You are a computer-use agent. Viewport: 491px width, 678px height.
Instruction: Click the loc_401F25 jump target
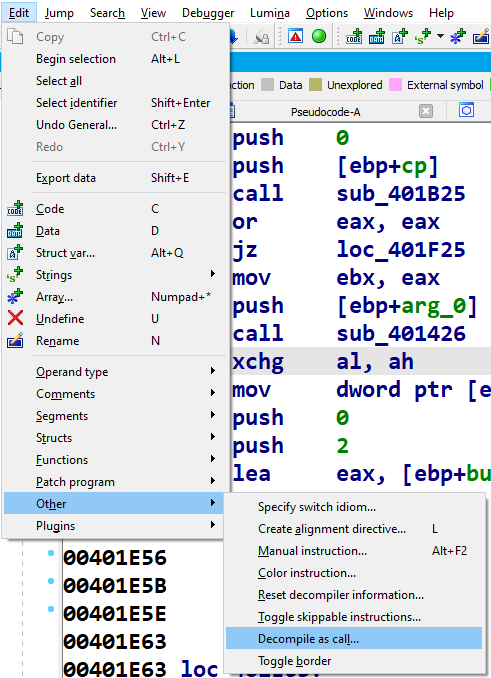pyautogui.click(x=401, y=249)
